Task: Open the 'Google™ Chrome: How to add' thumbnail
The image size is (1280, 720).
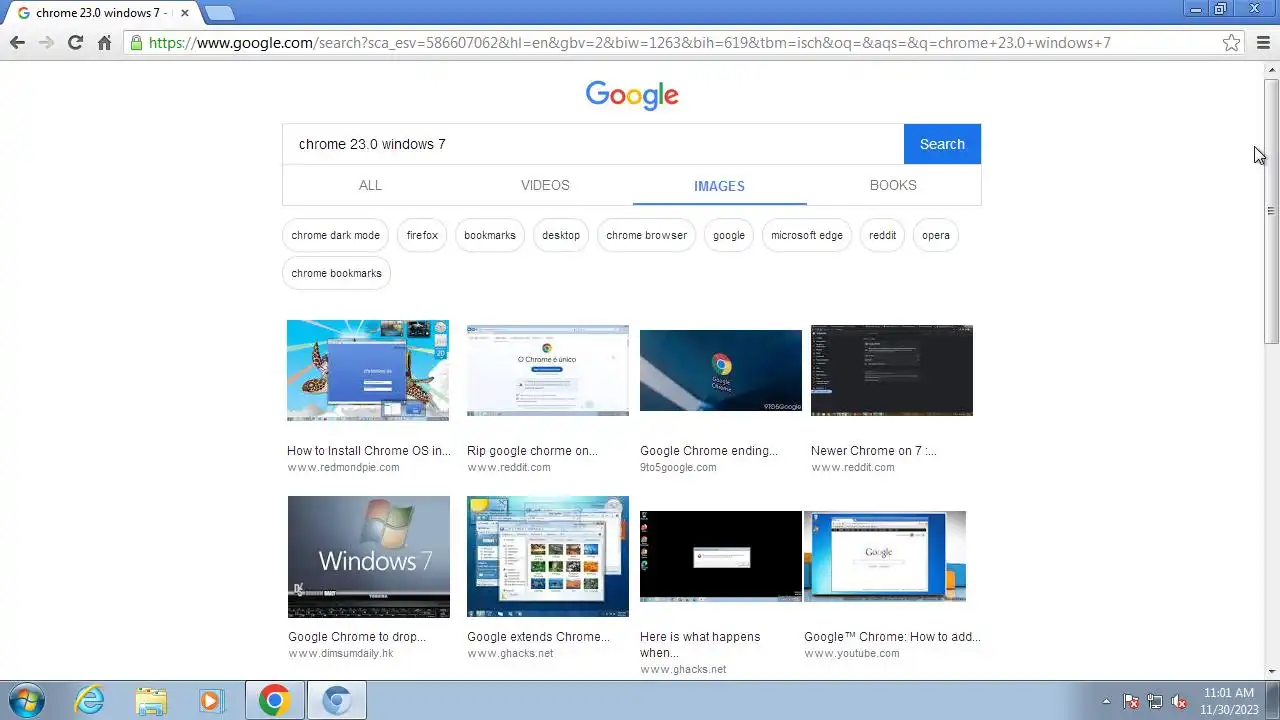Action: [x=885, y=556]
